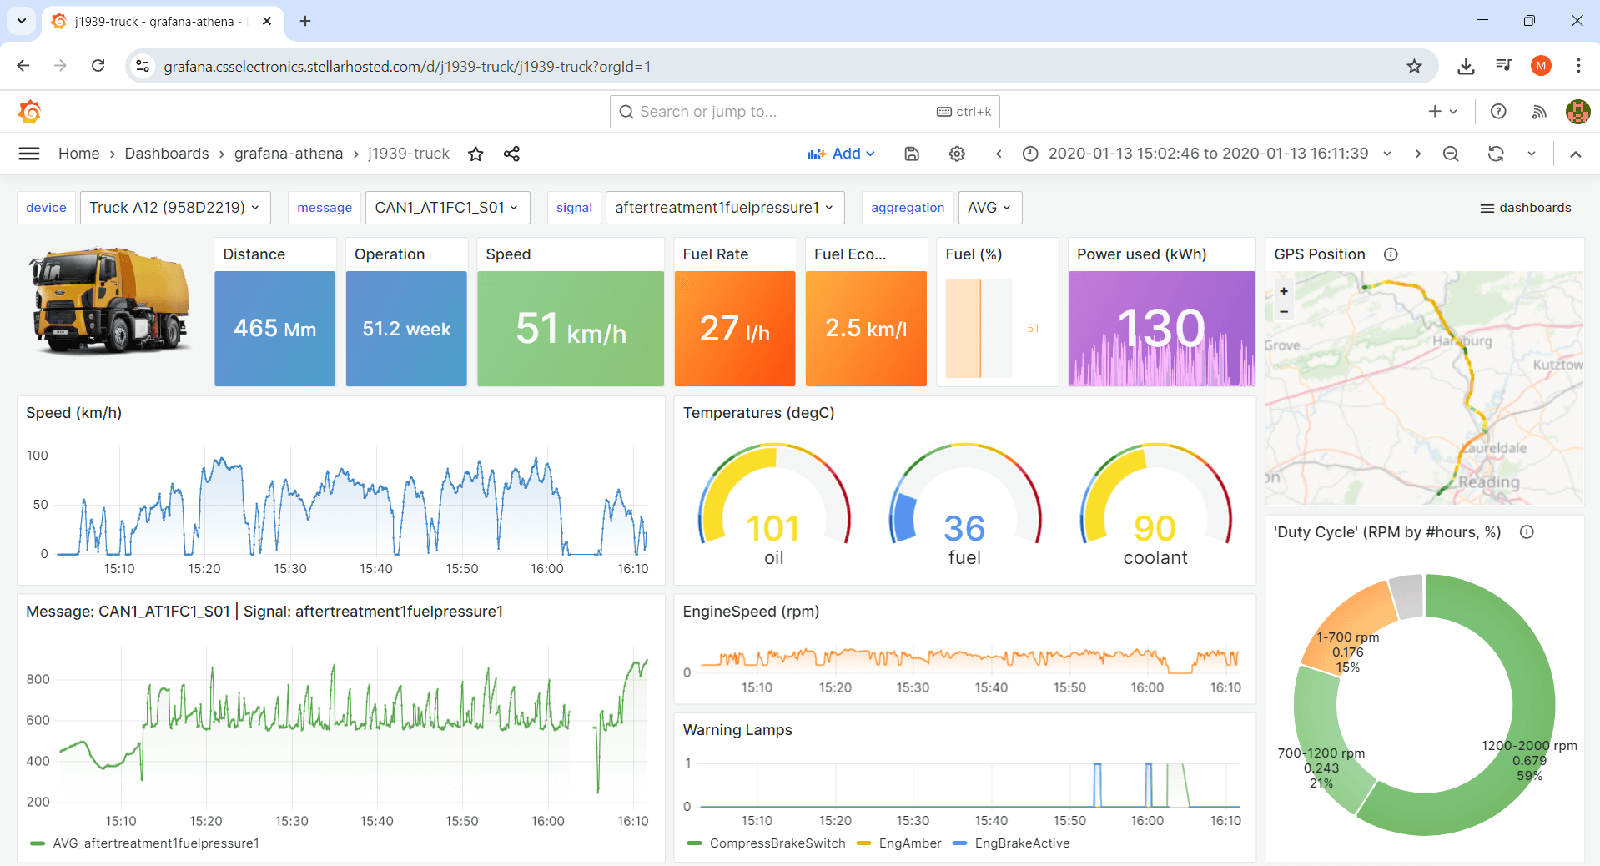Open the device Truck A12 dropdown
This screenshot has width=1600, height=866.
(175, 208)
